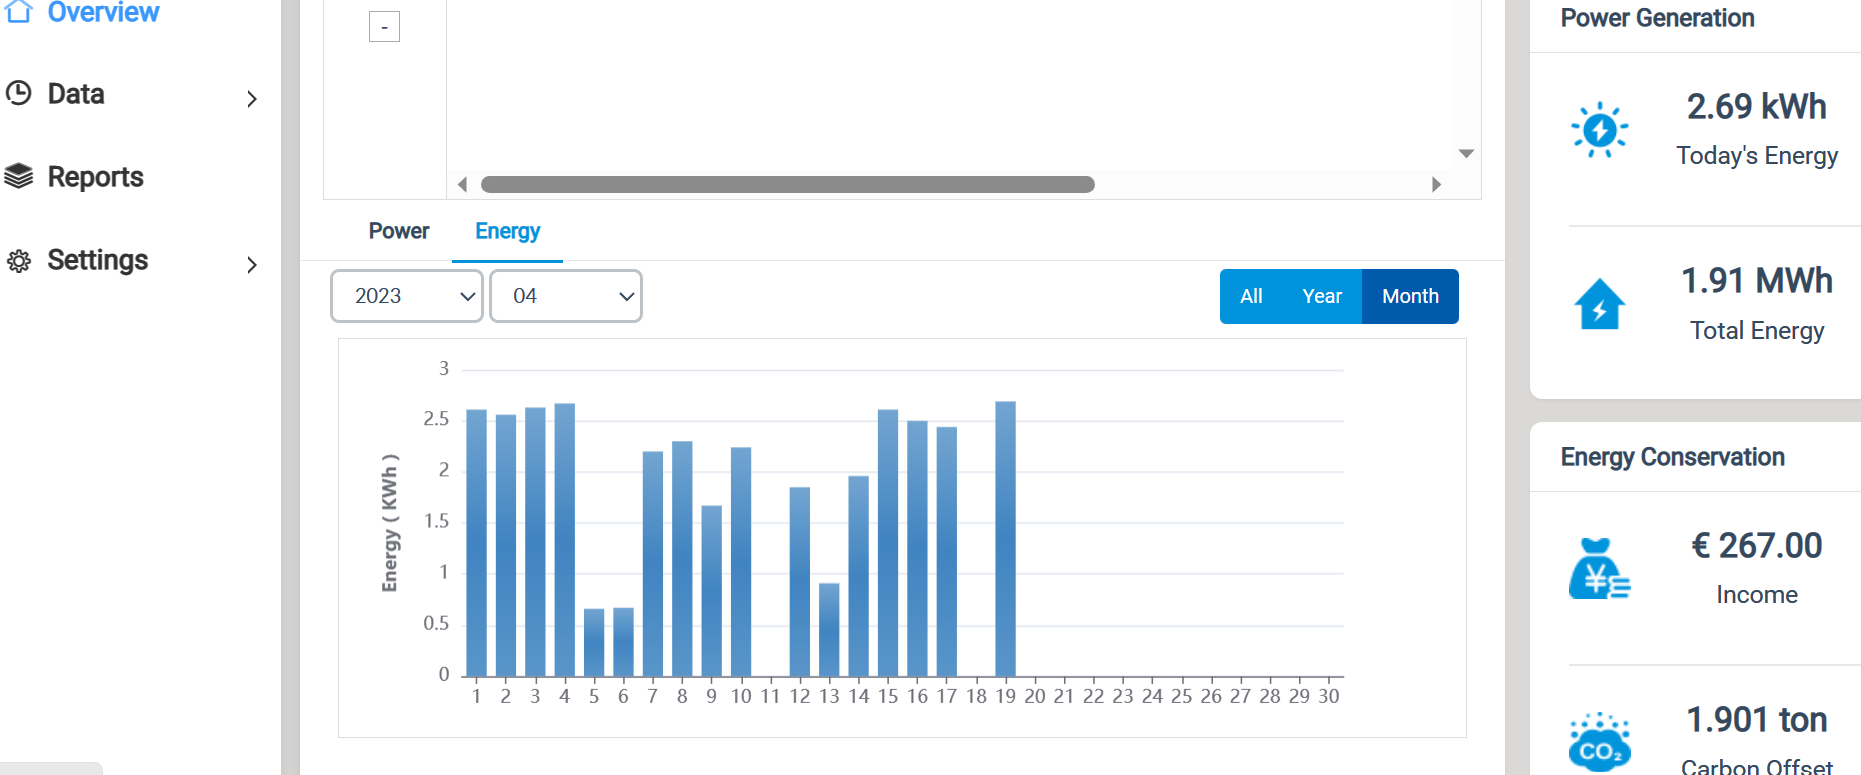This screenshot has width=1861, height=775.
Task: Click the day 19 energy bar
Action: coord(1005,539)
